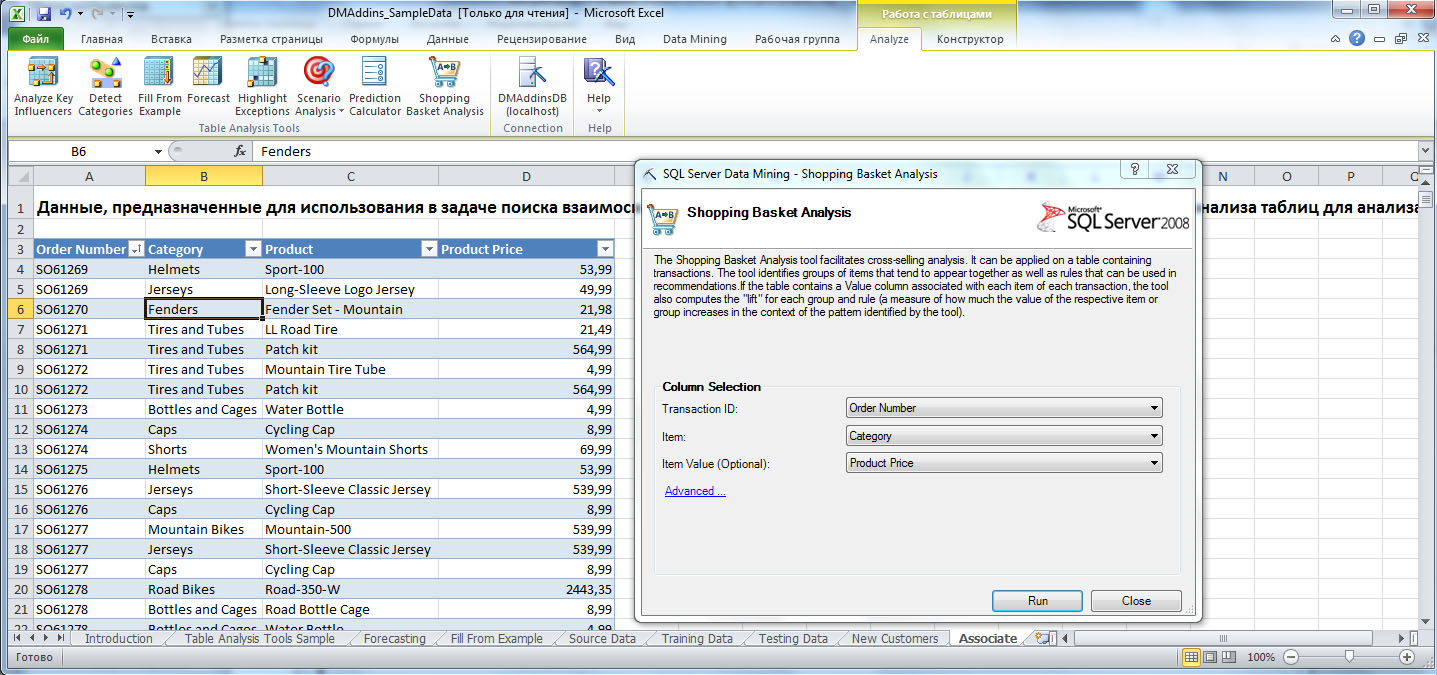Image resolution: width=1437 pixels, height=675 pixels.
Task: Open the Item combo box
Action: pyautogui.click(x=1004, y=436)
